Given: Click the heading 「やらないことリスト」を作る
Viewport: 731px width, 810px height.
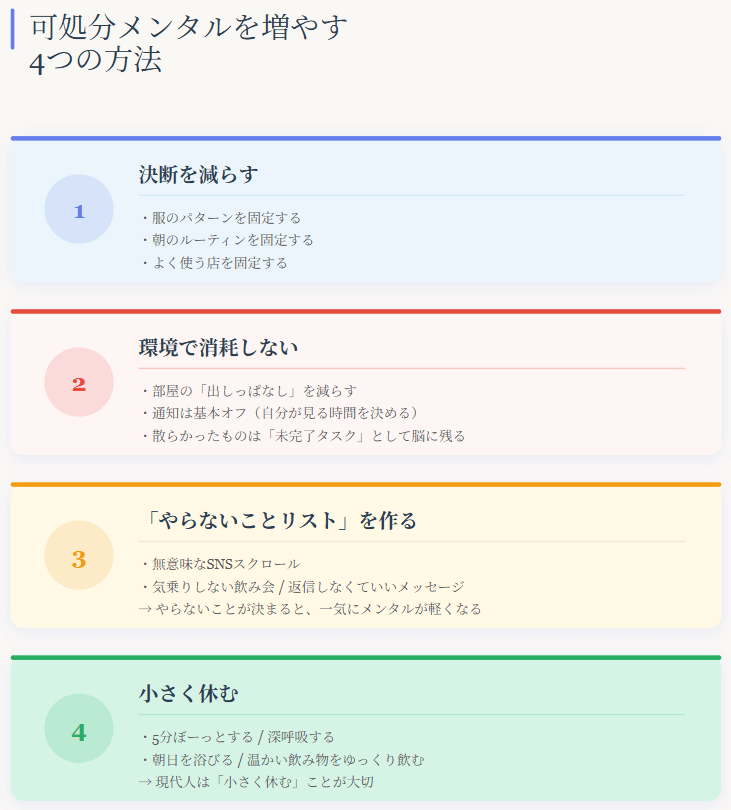Looking at the screenshot, I should pos(277,521).
